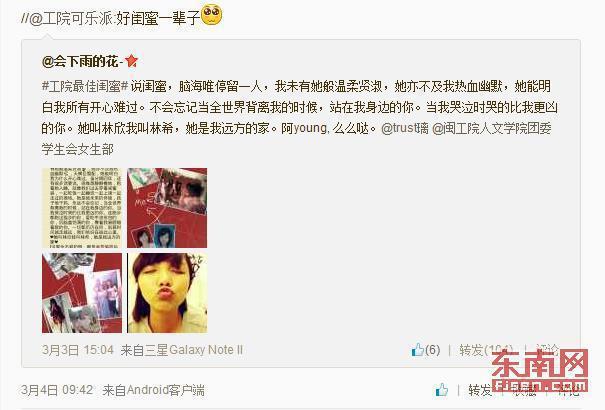
Task: Click 转发 count on the original post
Action: click(486, 350)
